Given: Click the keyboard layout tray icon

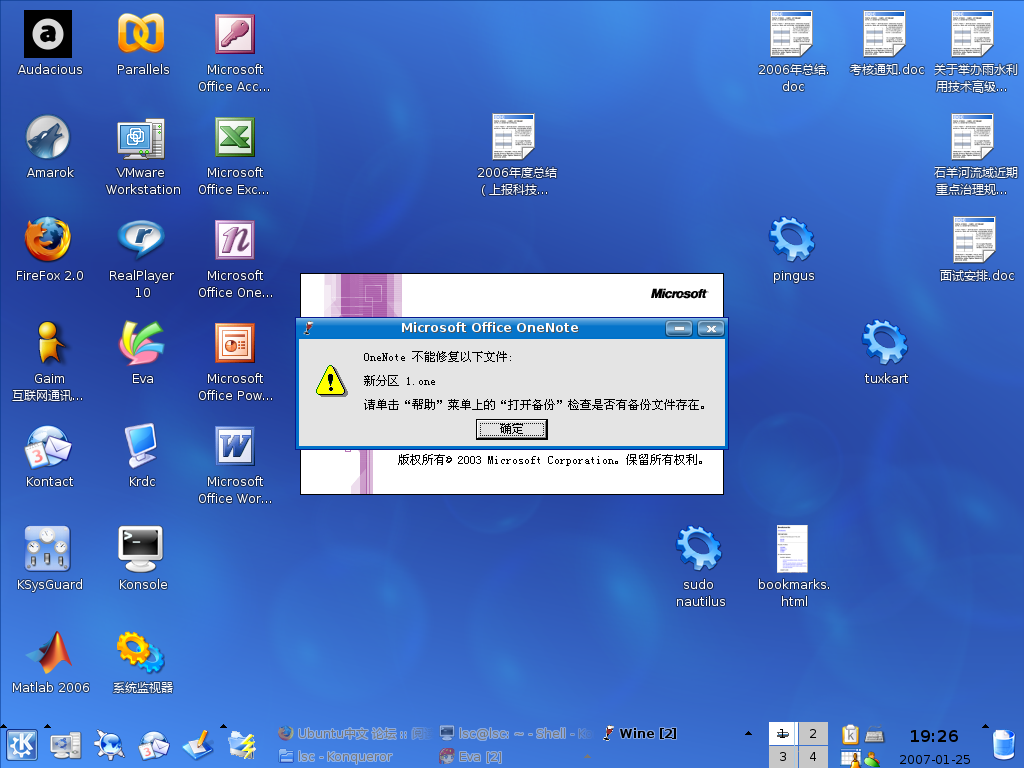Looking at the screenshot, I should tap(874, 735).
